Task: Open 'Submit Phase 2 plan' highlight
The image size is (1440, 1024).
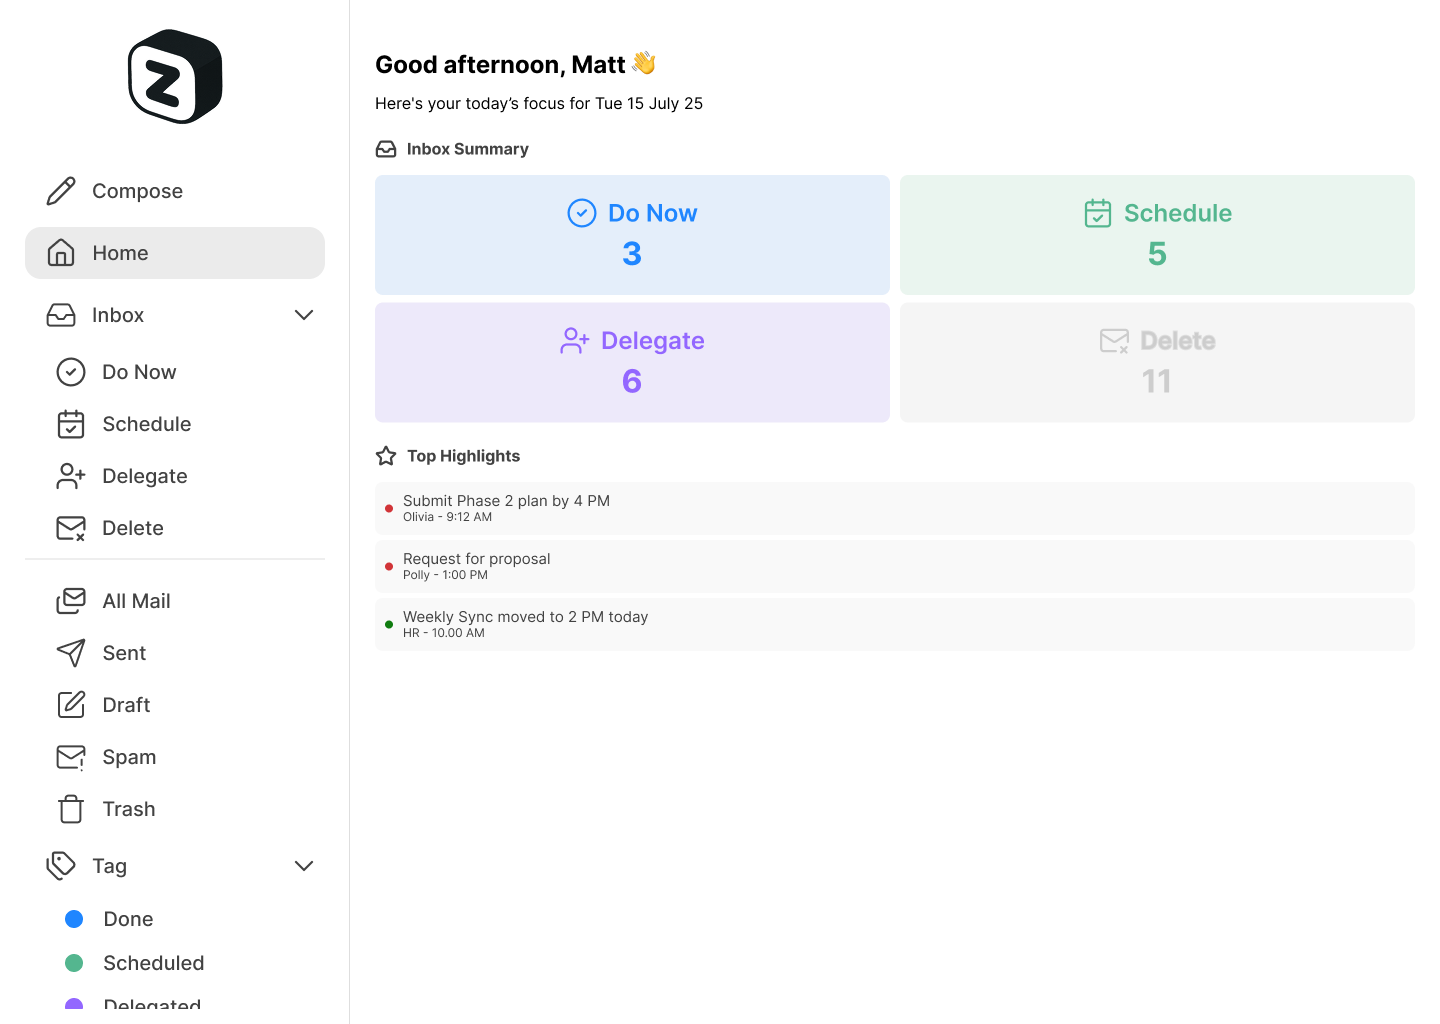Action: point(506,507)
